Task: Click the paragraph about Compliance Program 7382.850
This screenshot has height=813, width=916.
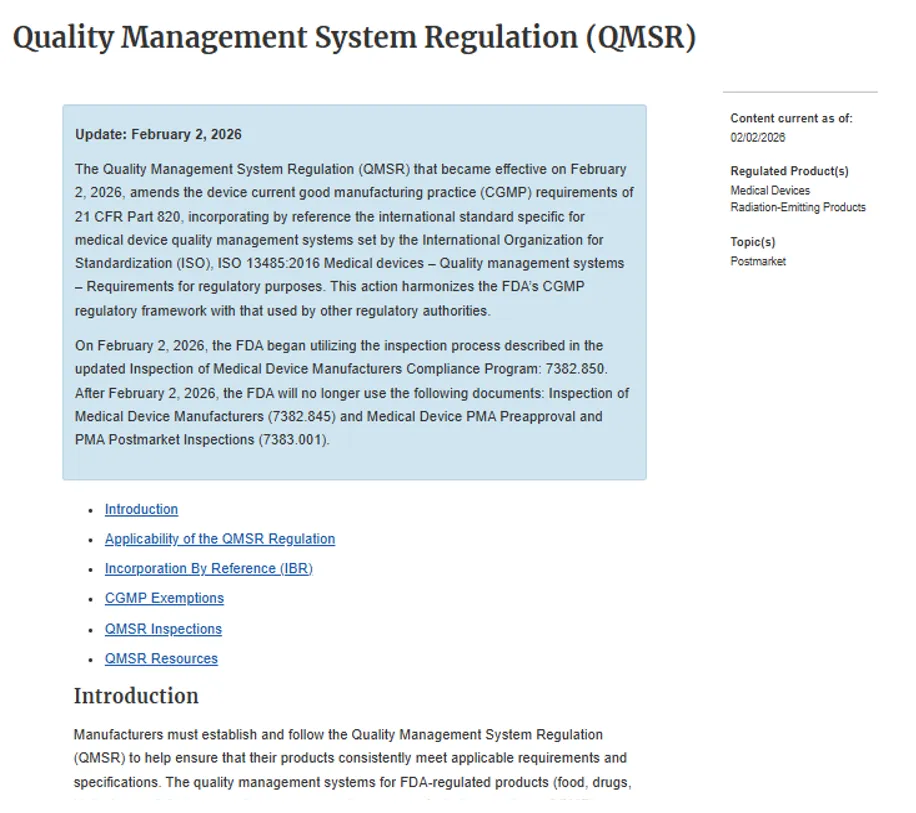Action: tap(352, 392)
